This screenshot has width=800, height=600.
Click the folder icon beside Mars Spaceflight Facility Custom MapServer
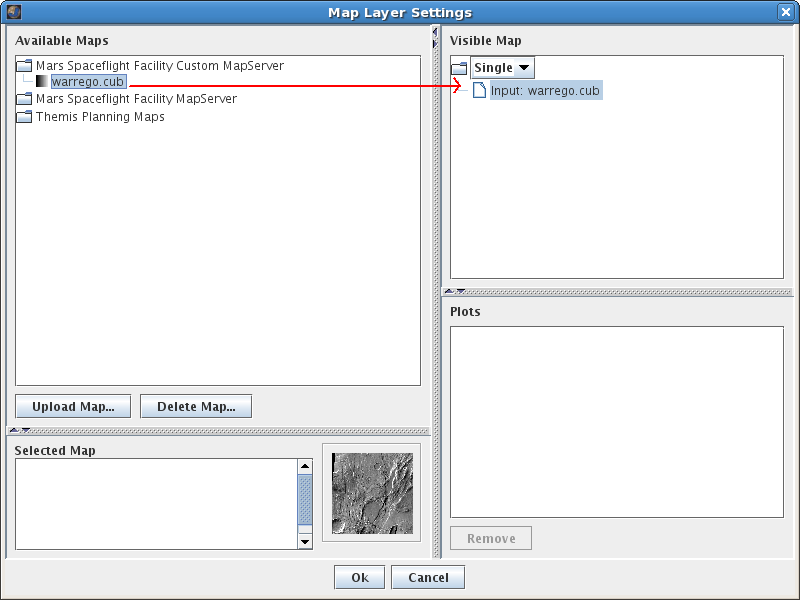tap(23, 65)
